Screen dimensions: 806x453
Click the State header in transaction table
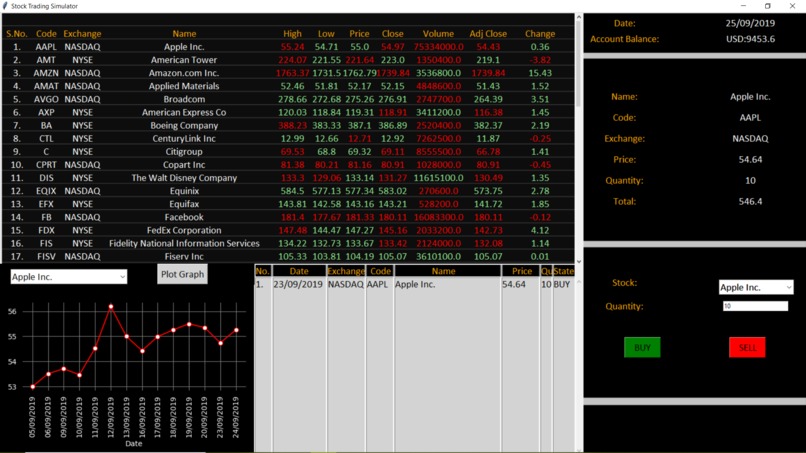(563, 271)
